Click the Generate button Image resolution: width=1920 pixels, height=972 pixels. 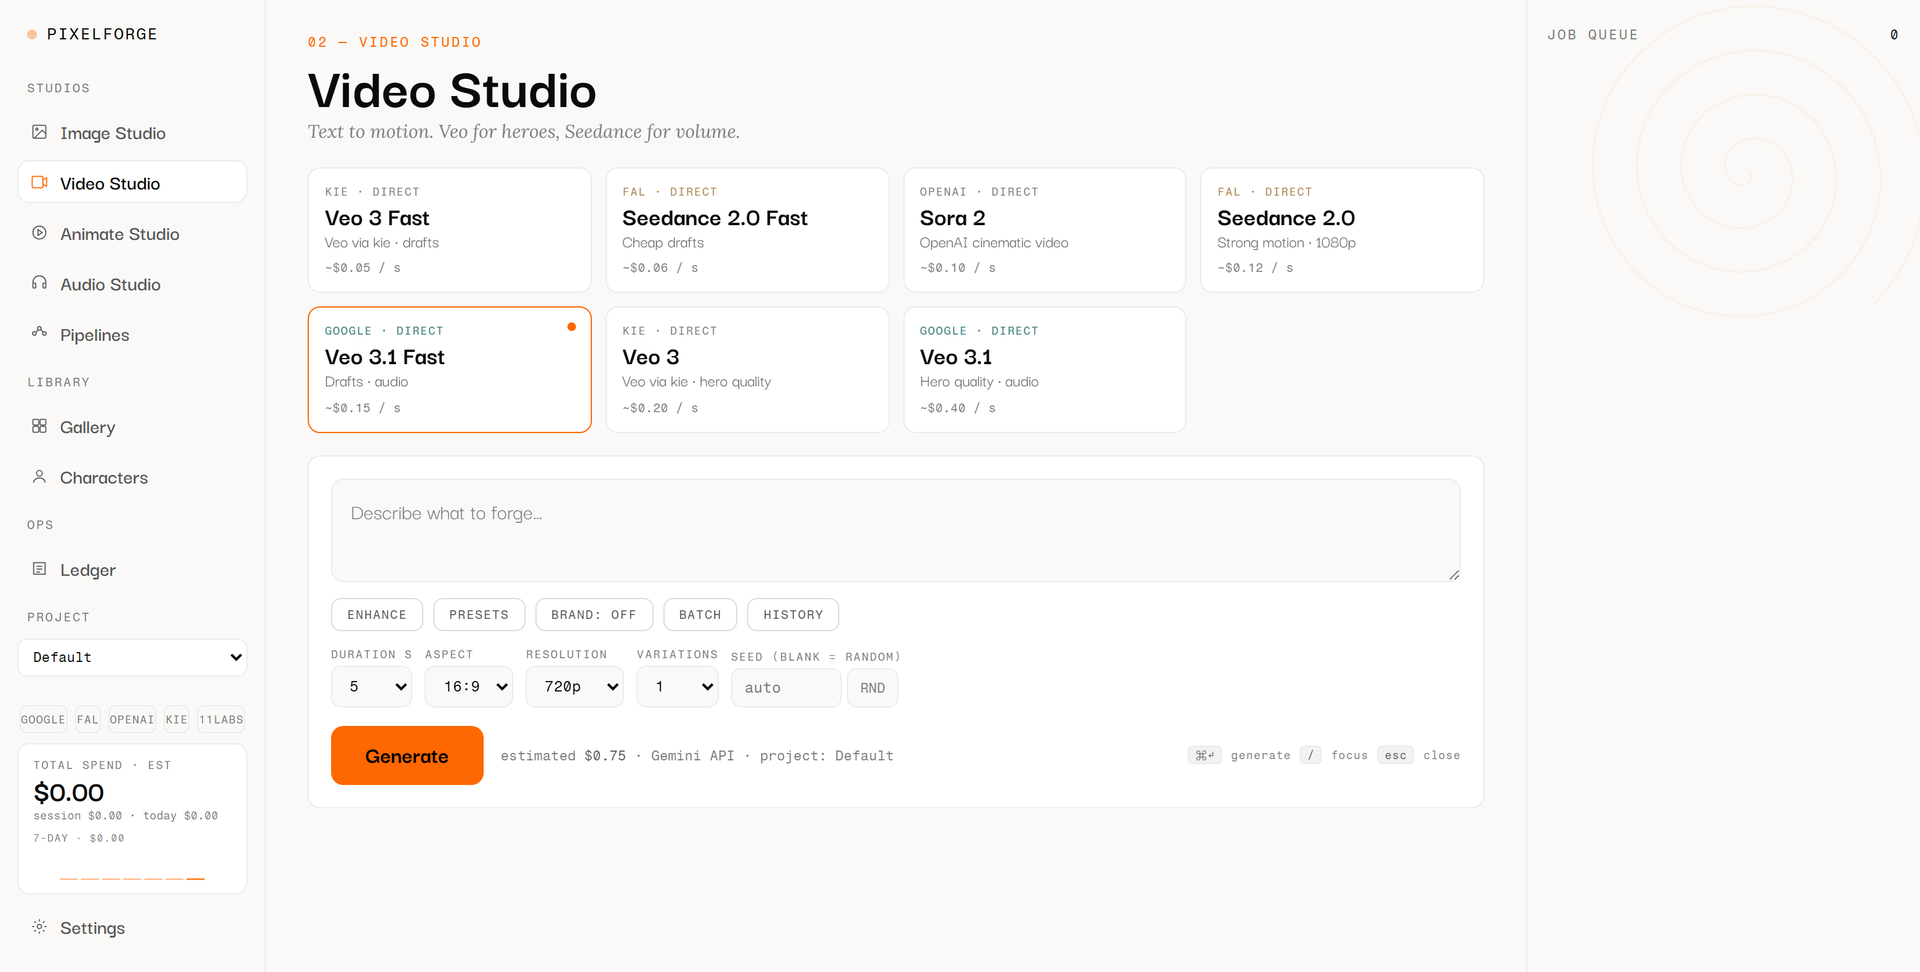(x=407, y=756)
